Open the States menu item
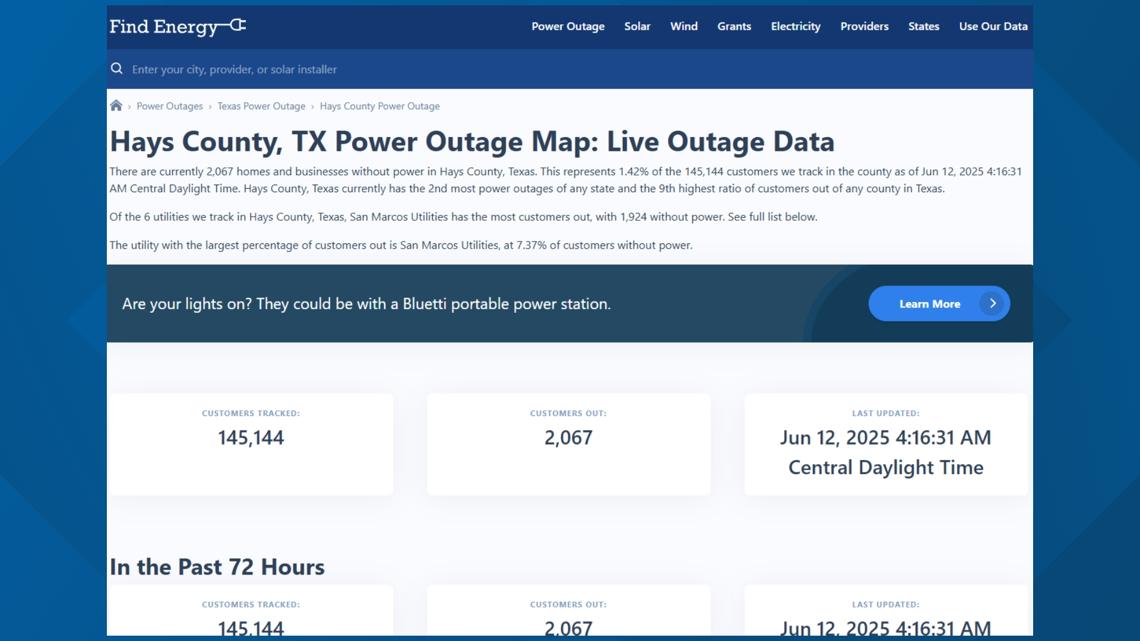 tap(923, 26)
